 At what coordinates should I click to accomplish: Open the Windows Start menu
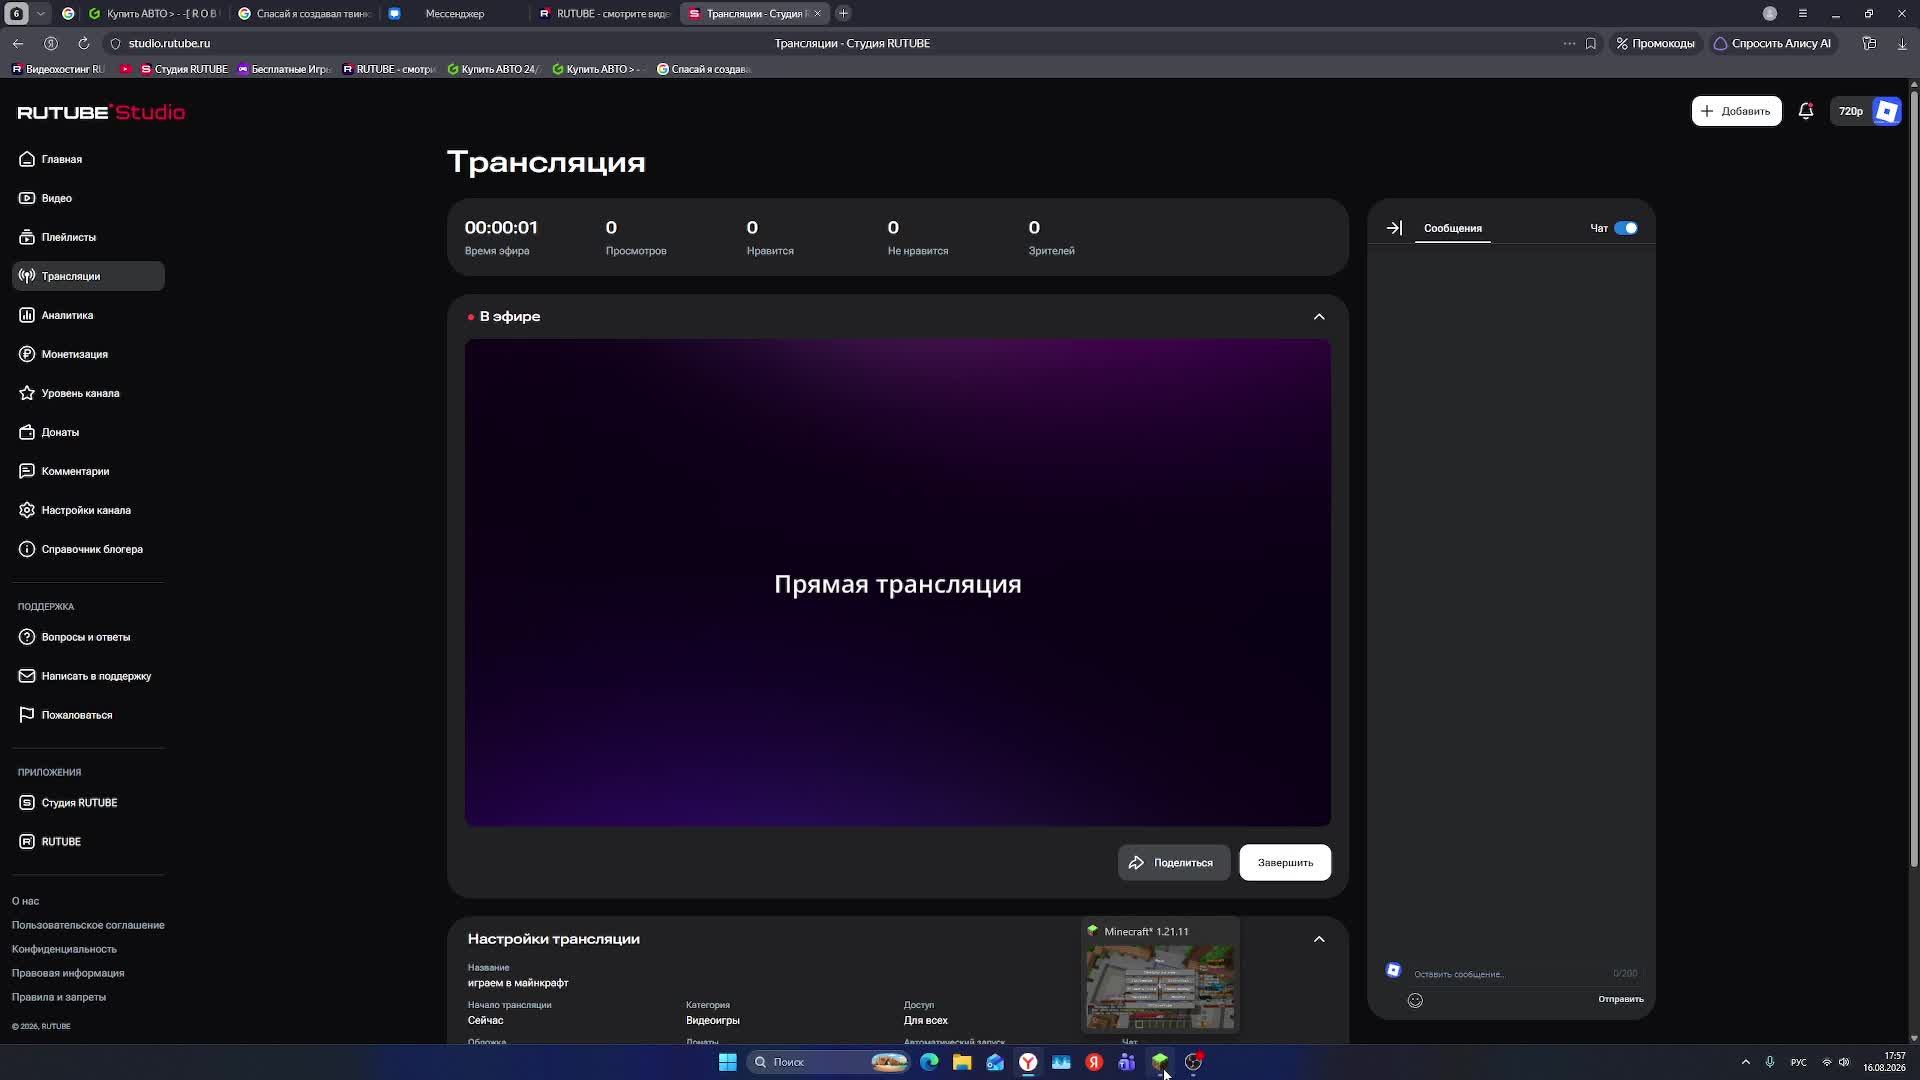(x=728, y=1062)
